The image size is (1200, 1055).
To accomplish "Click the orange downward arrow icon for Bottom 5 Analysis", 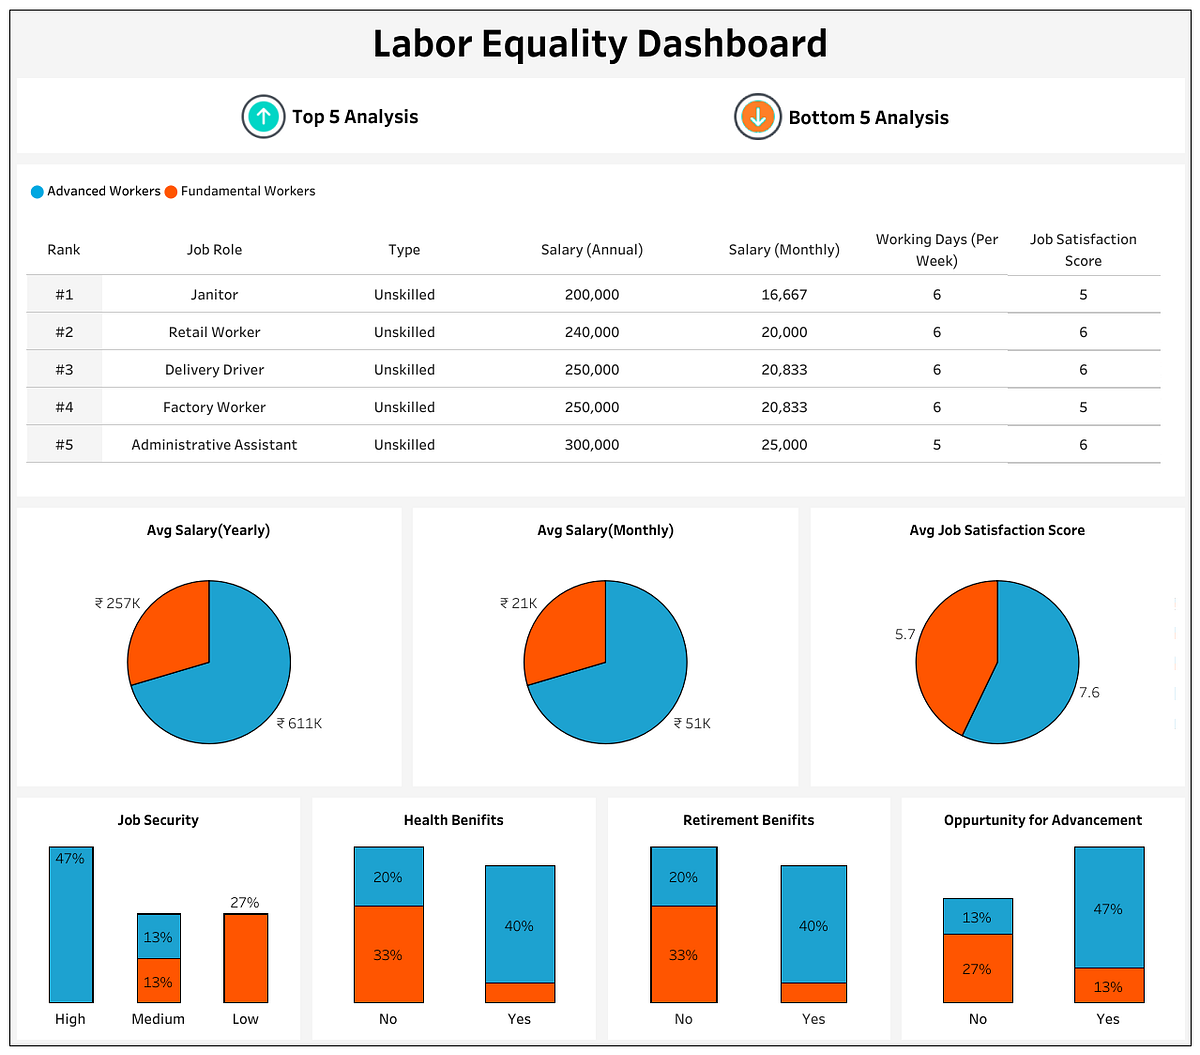I will coord(757,116).
